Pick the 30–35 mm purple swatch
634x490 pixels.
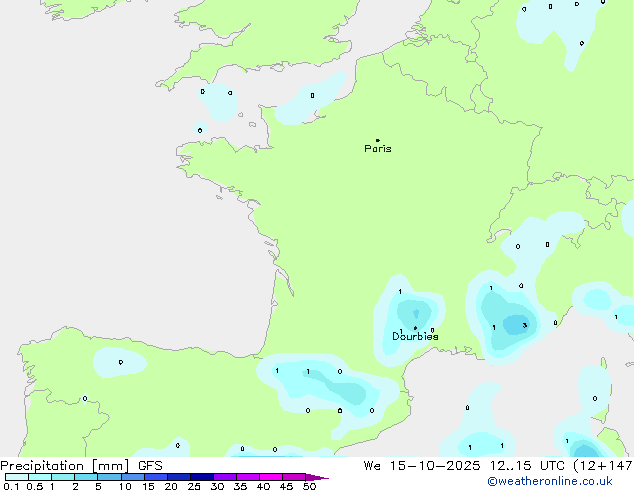pos(225,477)
